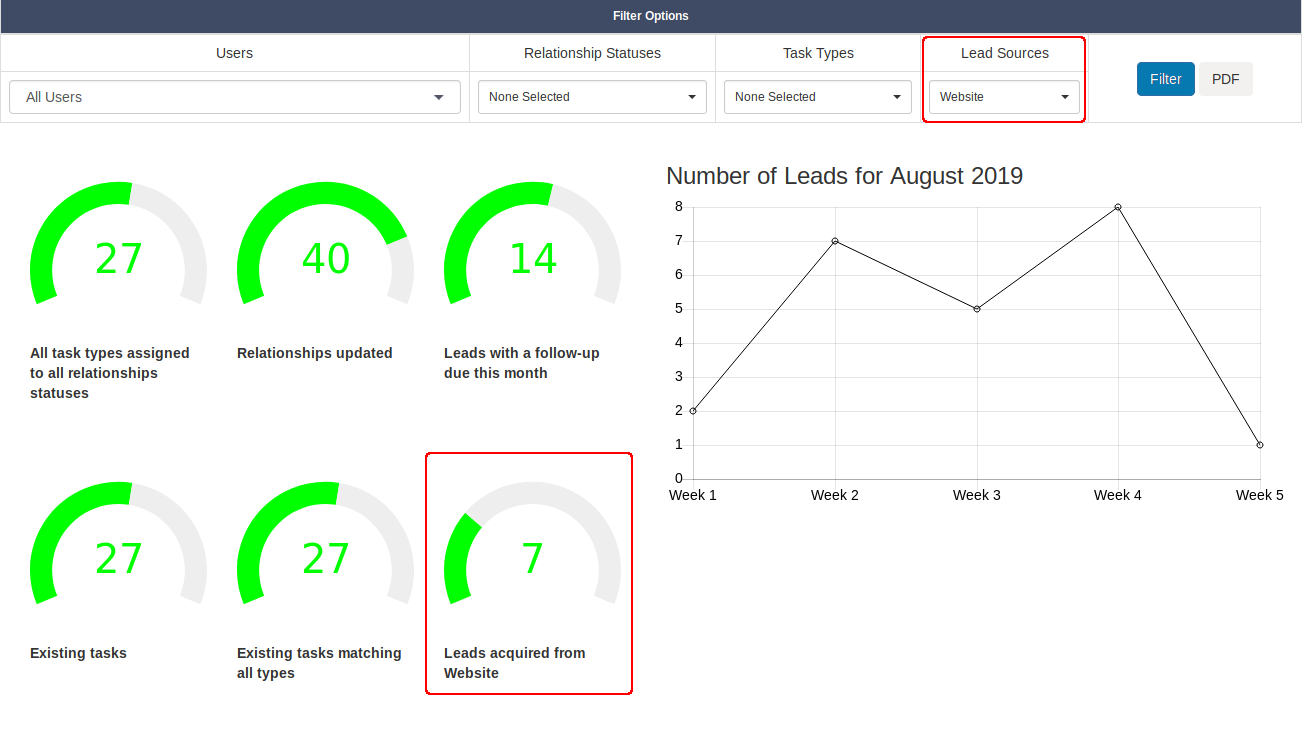
Task: Click the Task Types header label
Action: [x=817, y=53]
